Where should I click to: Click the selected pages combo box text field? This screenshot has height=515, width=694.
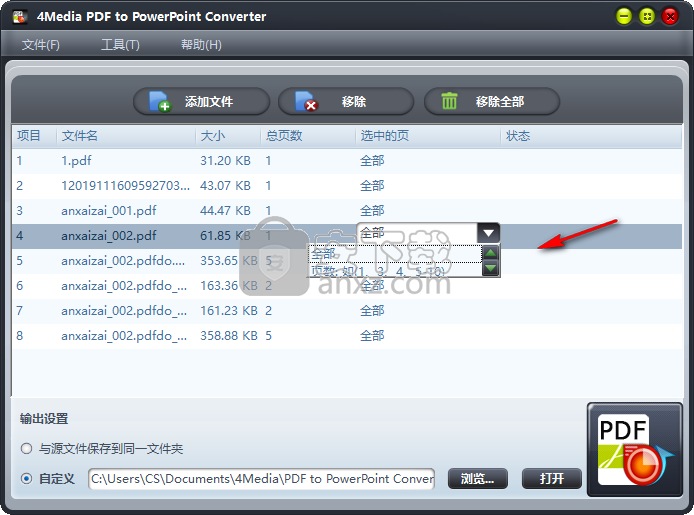417,233
